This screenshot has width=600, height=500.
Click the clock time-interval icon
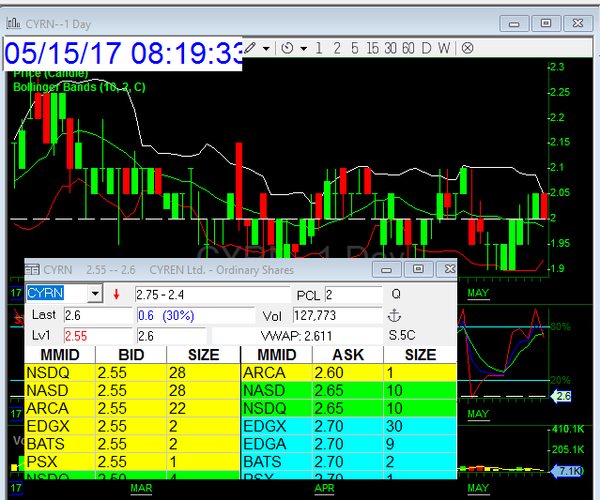coord(287,47)
